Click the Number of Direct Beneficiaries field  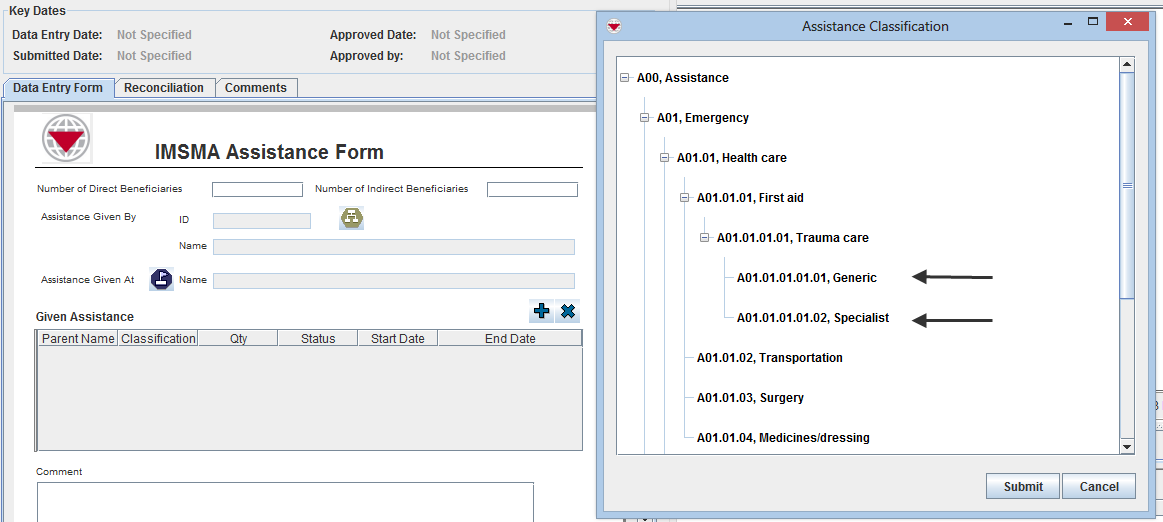point(257,190)
